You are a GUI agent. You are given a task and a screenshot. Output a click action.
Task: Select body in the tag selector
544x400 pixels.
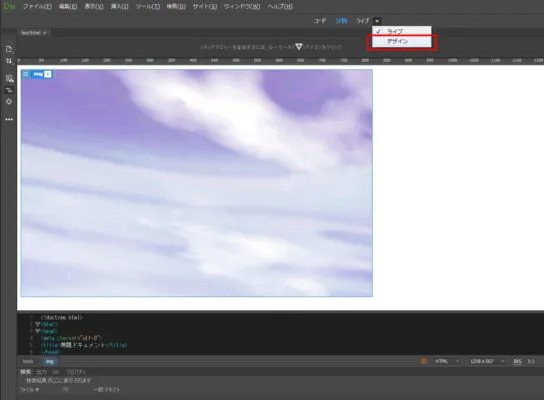(28, 361)
